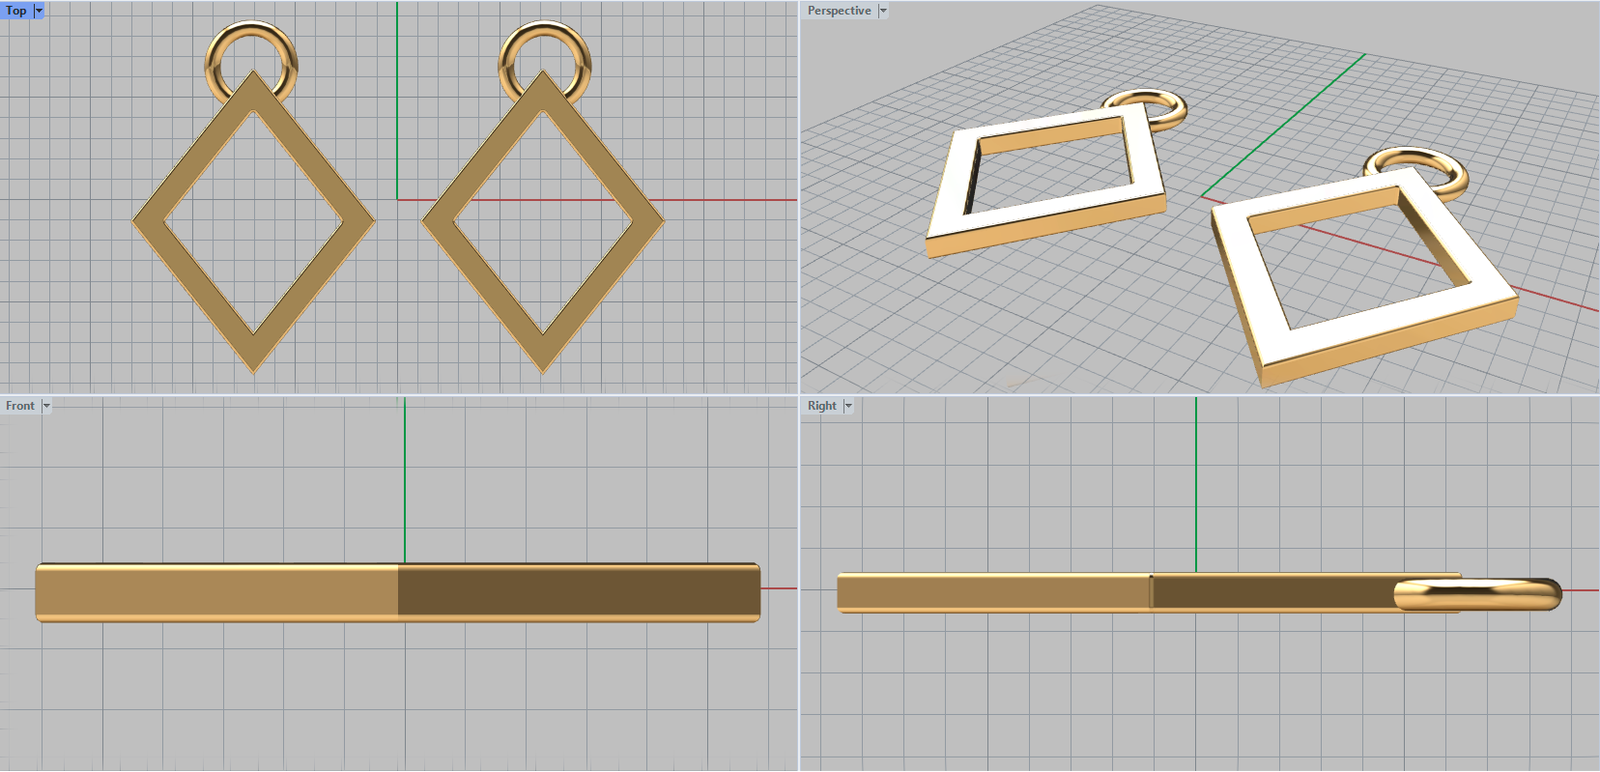
Task: Select the Front viewport title label
Action: click(x=20, y=406)
